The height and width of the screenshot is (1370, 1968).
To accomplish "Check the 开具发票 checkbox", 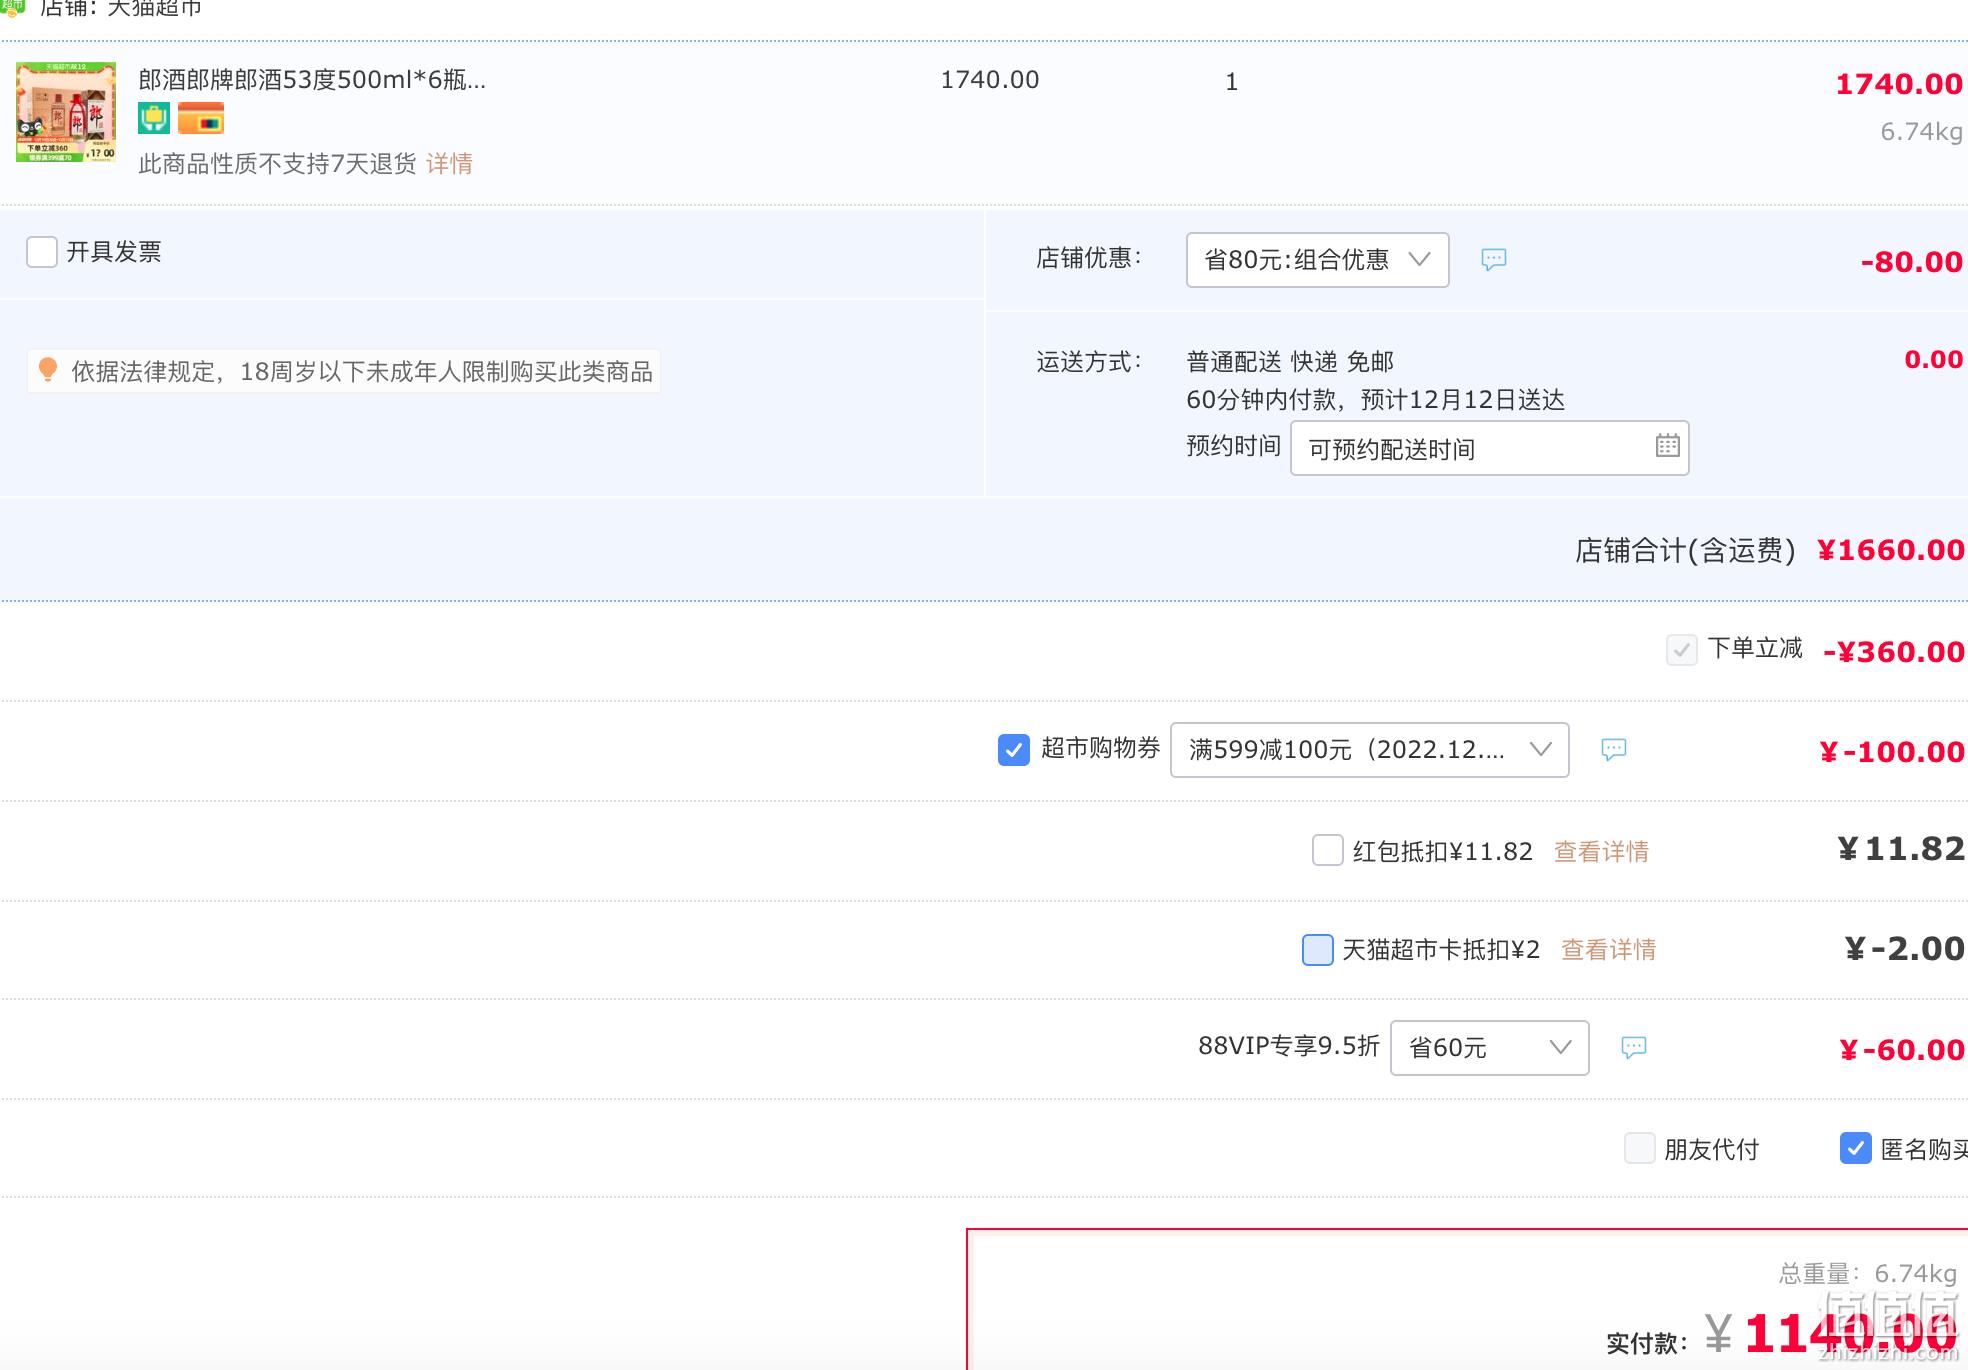I will (42, 252).
